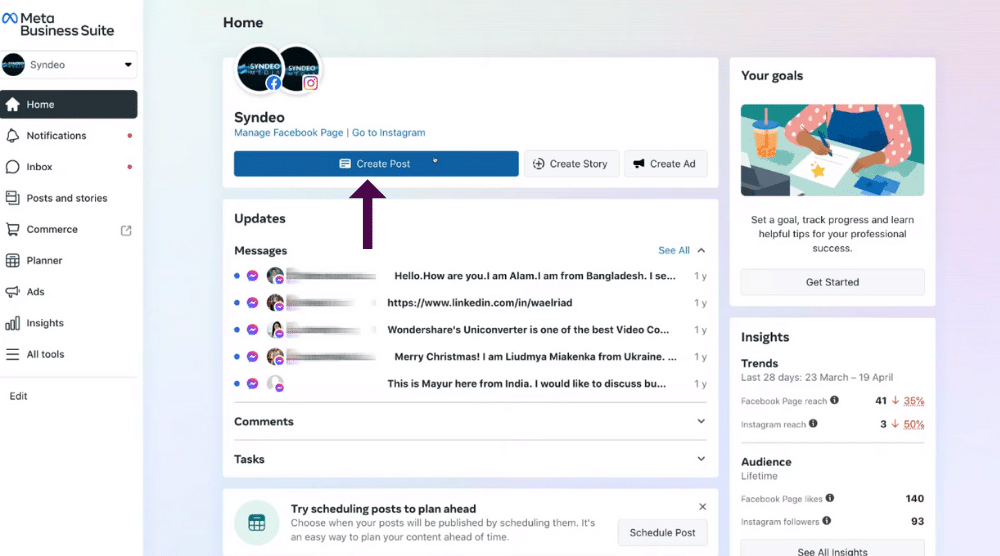This screenshot has width=1000, height=556.
Task: Click See All messages link
Action: (x=673, y=251)
